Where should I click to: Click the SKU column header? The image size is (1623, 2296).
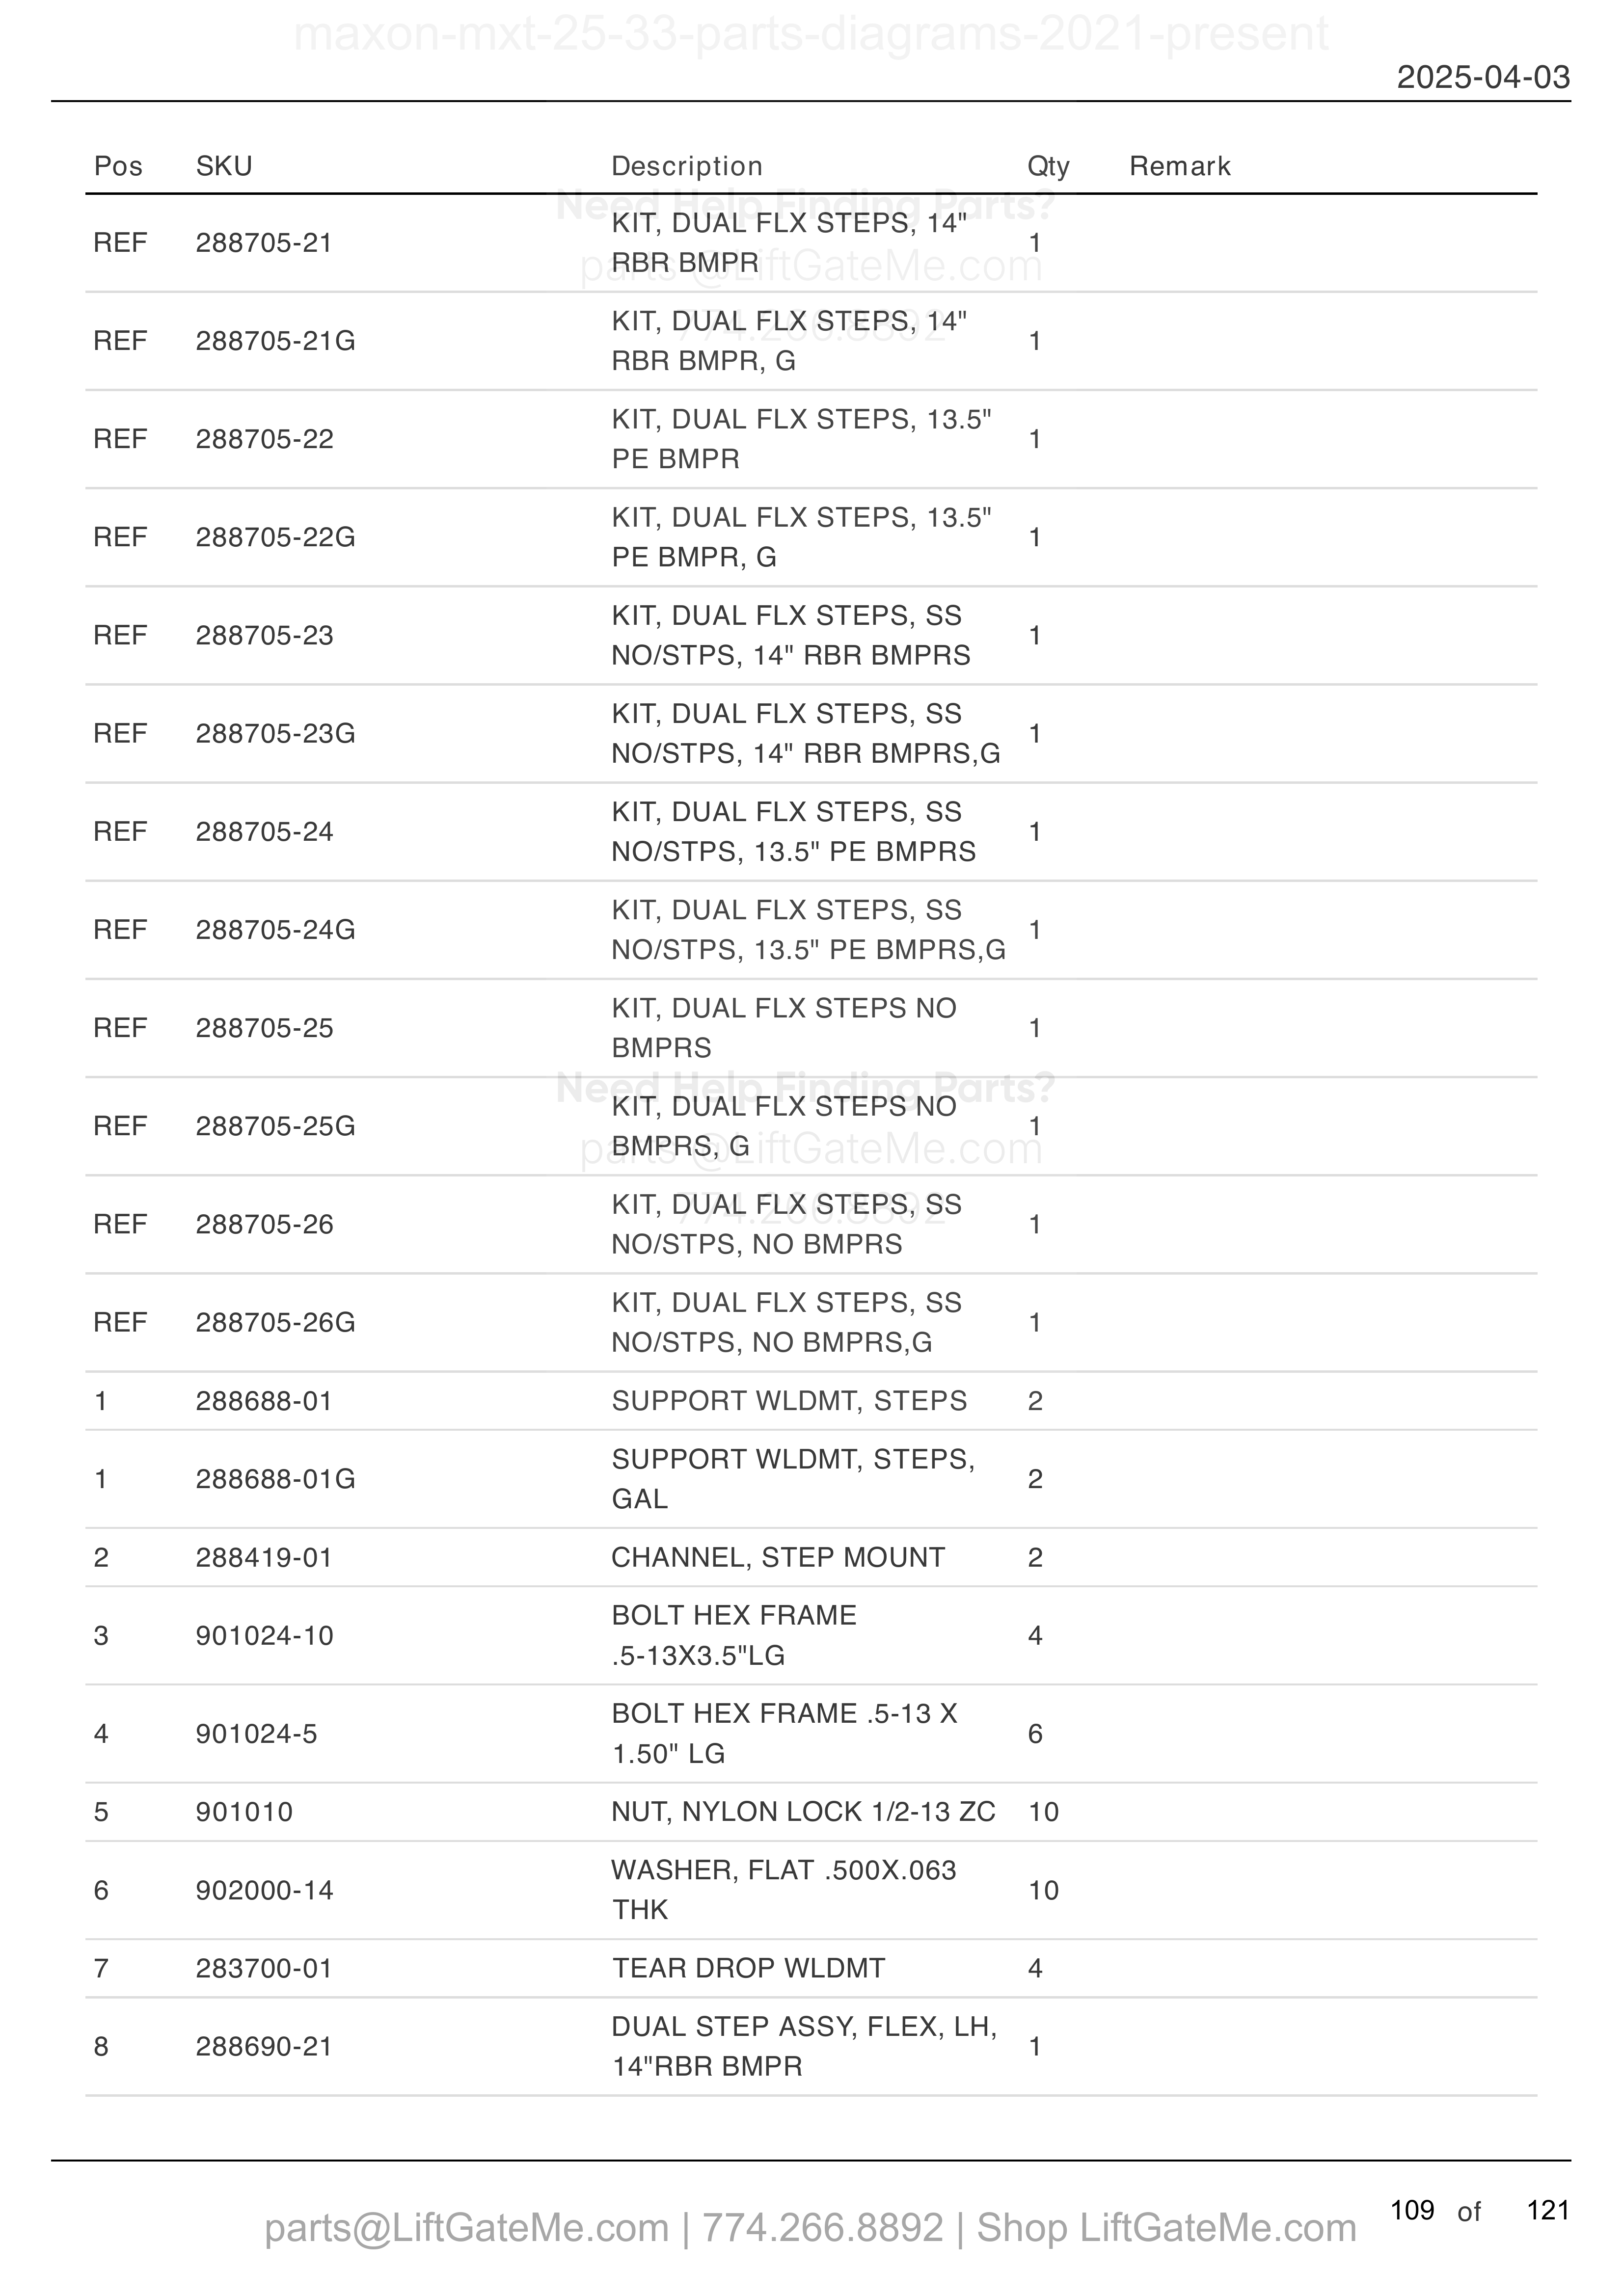coord(224,166)
